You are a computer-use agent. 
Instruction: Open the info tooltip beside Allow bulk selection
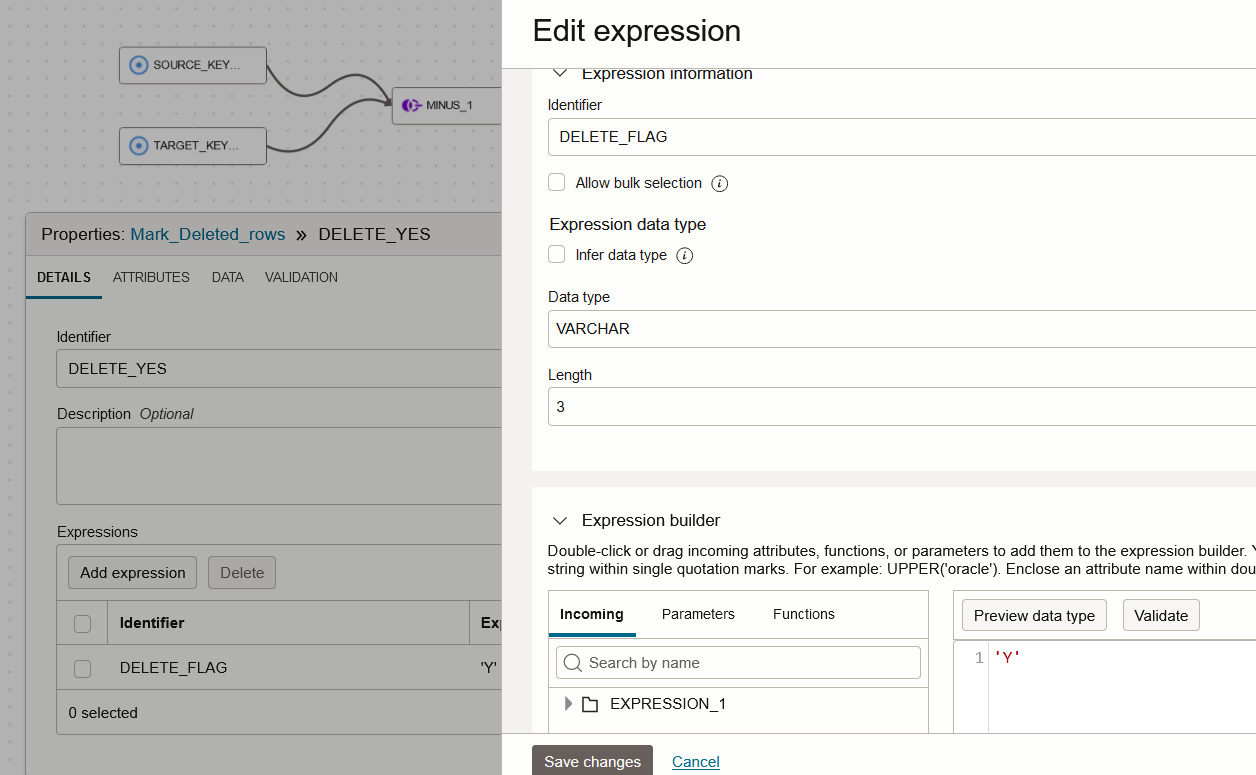click(x=722, y=182)
